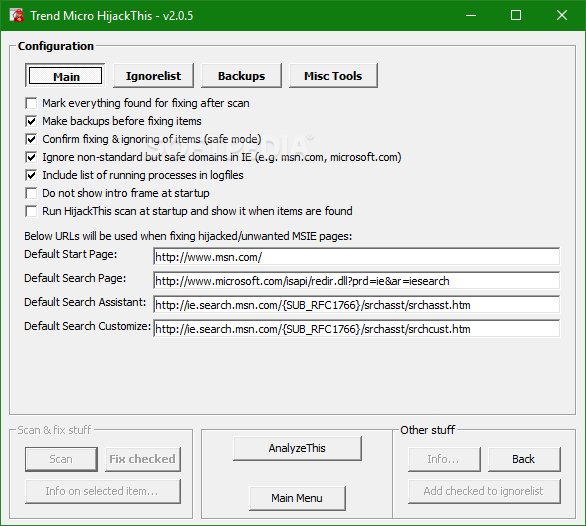Click the Info... button in Other stuff
The width and height of the screenshot is (586, 526).
tap(444, 459)
